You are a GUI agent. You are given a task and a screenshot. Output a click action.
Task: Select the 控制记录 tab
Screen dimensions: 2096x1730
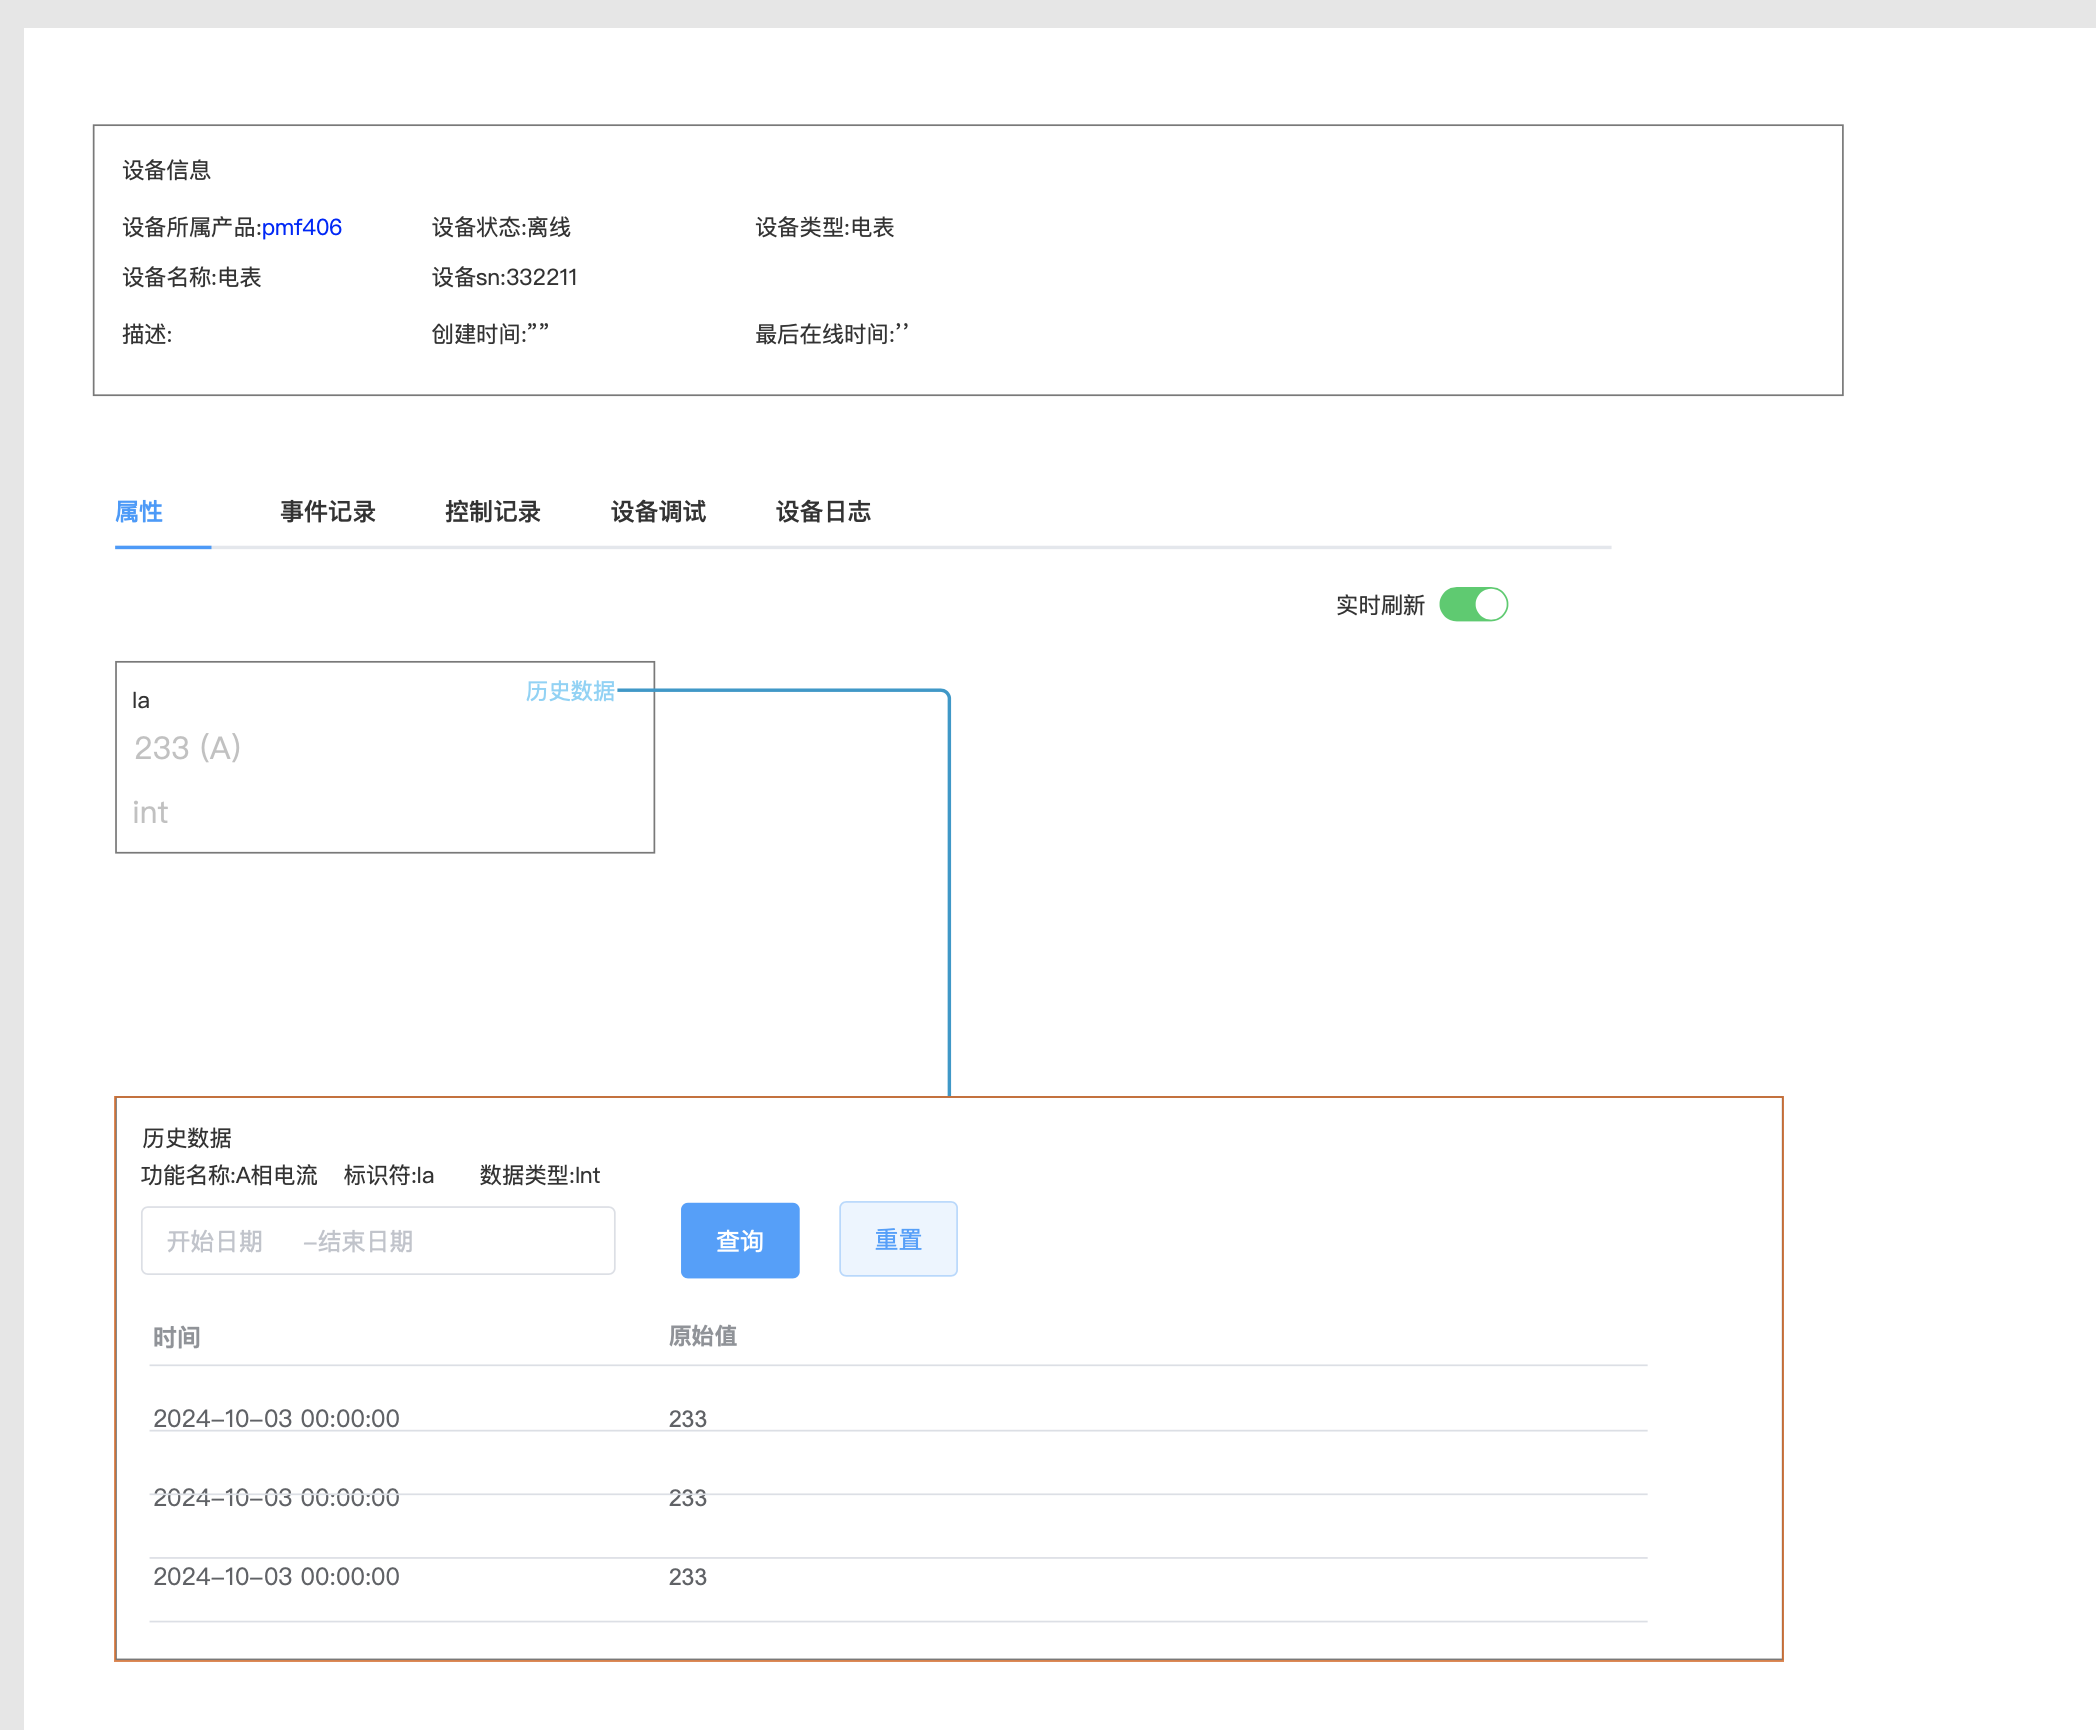[492, 512]
